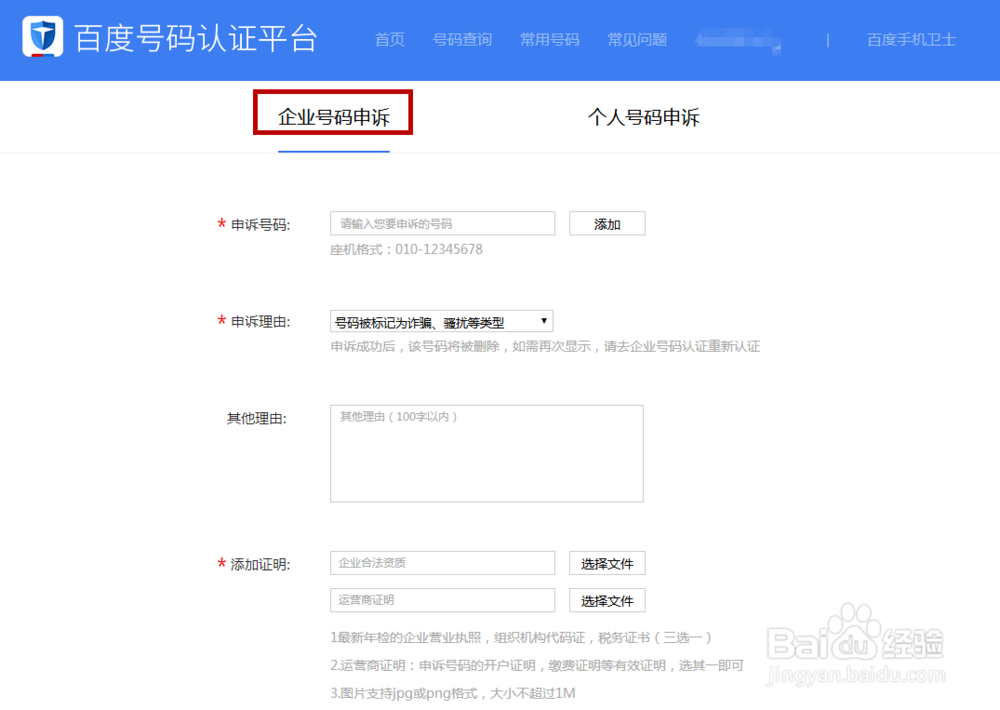
Task: Open the 常用号码 navigation item
Action: [x=549, y=40]
